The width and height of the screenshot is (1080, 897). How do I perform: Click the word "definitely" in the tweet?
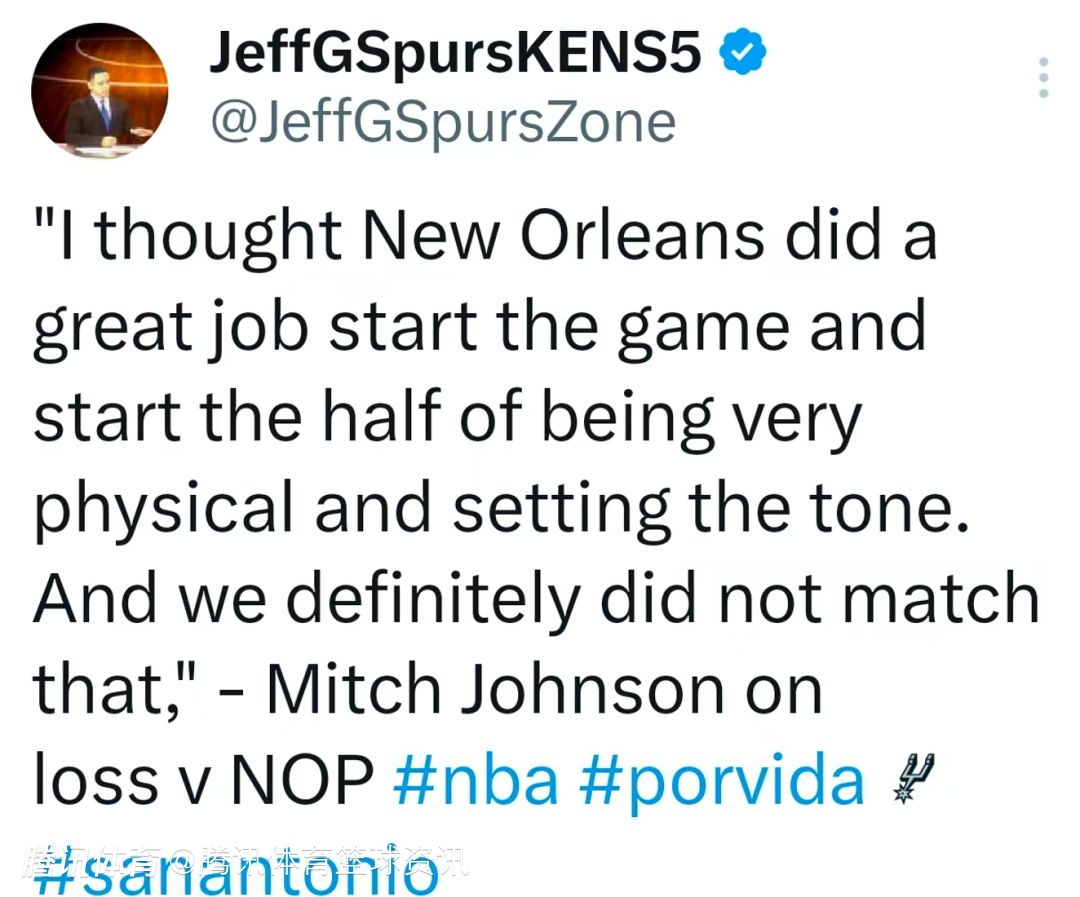[x=433, y=598]
